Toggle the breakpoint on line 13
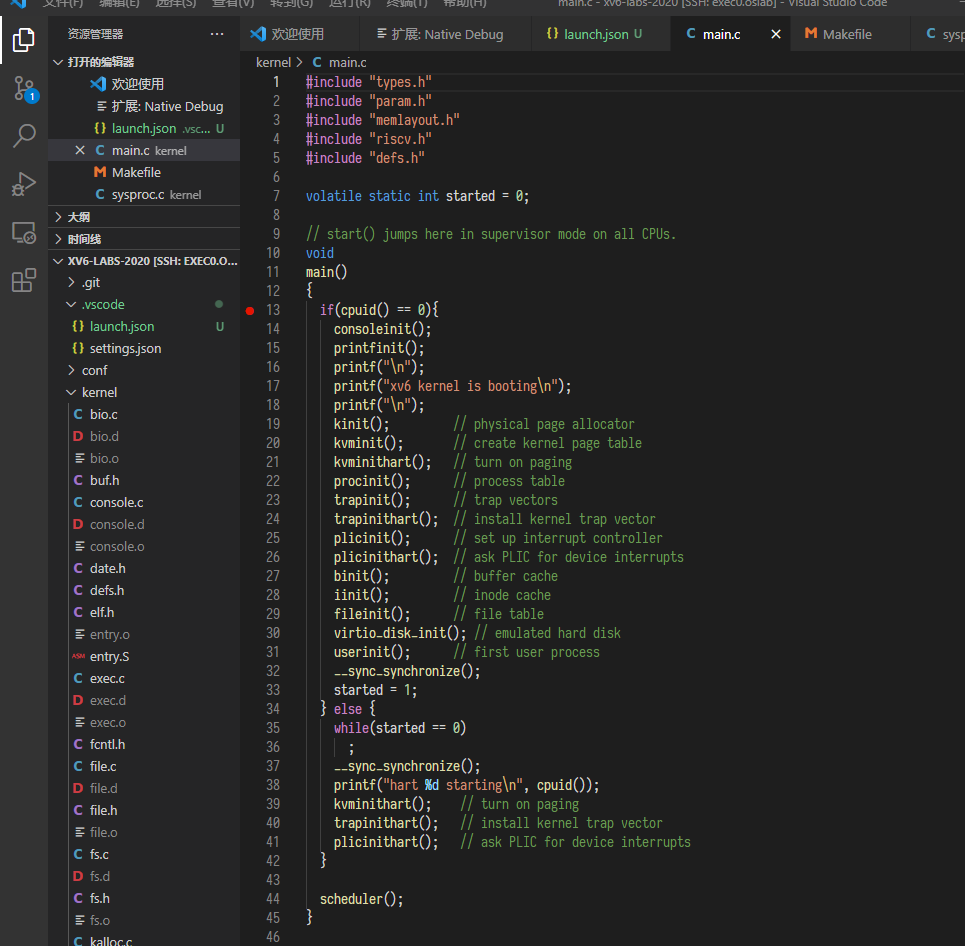This screenshot has width=965, height=946. (250, 310)
